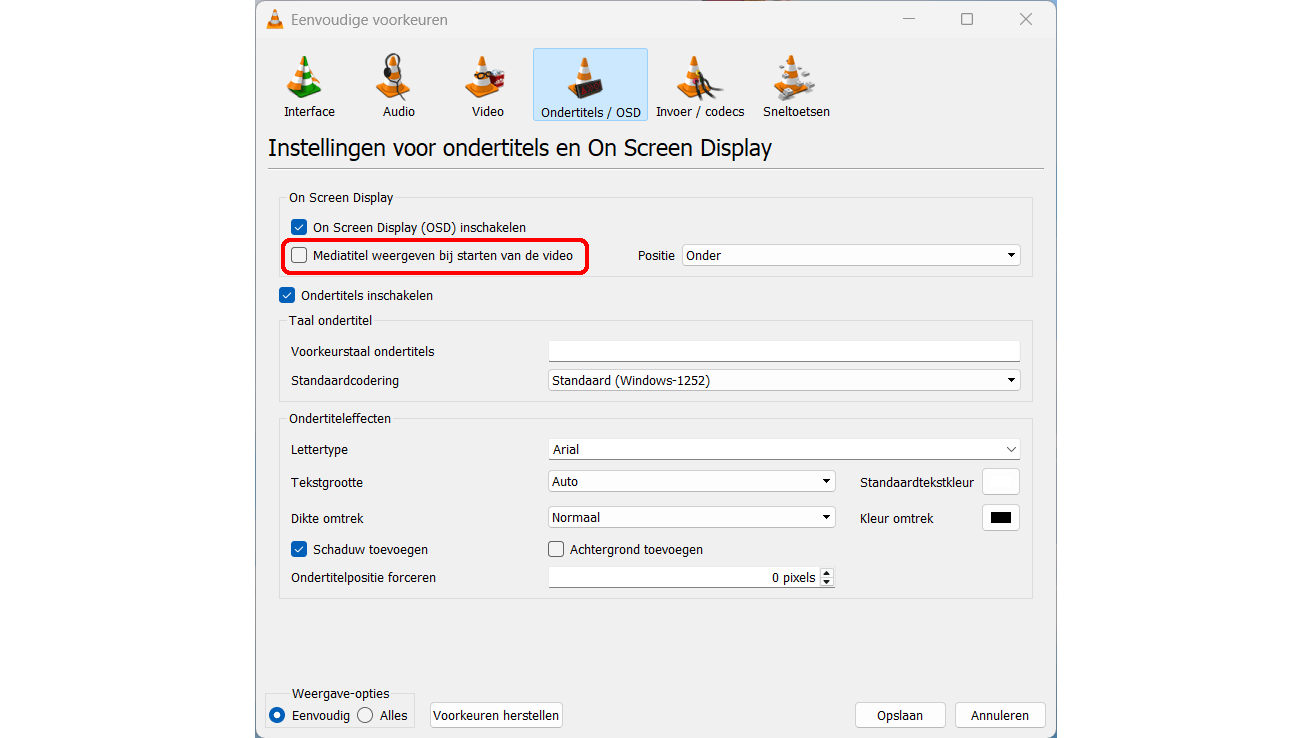1312x738 pixels.
Task: Click the Ondertitels / OSD tab label
Action: click(x=590, y=113)
